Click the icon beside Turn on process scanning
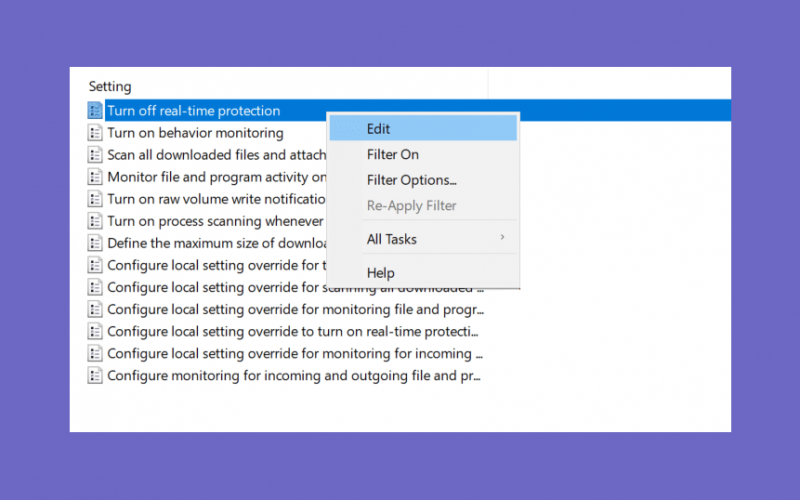Screen dimensions: 800x500 95,221
